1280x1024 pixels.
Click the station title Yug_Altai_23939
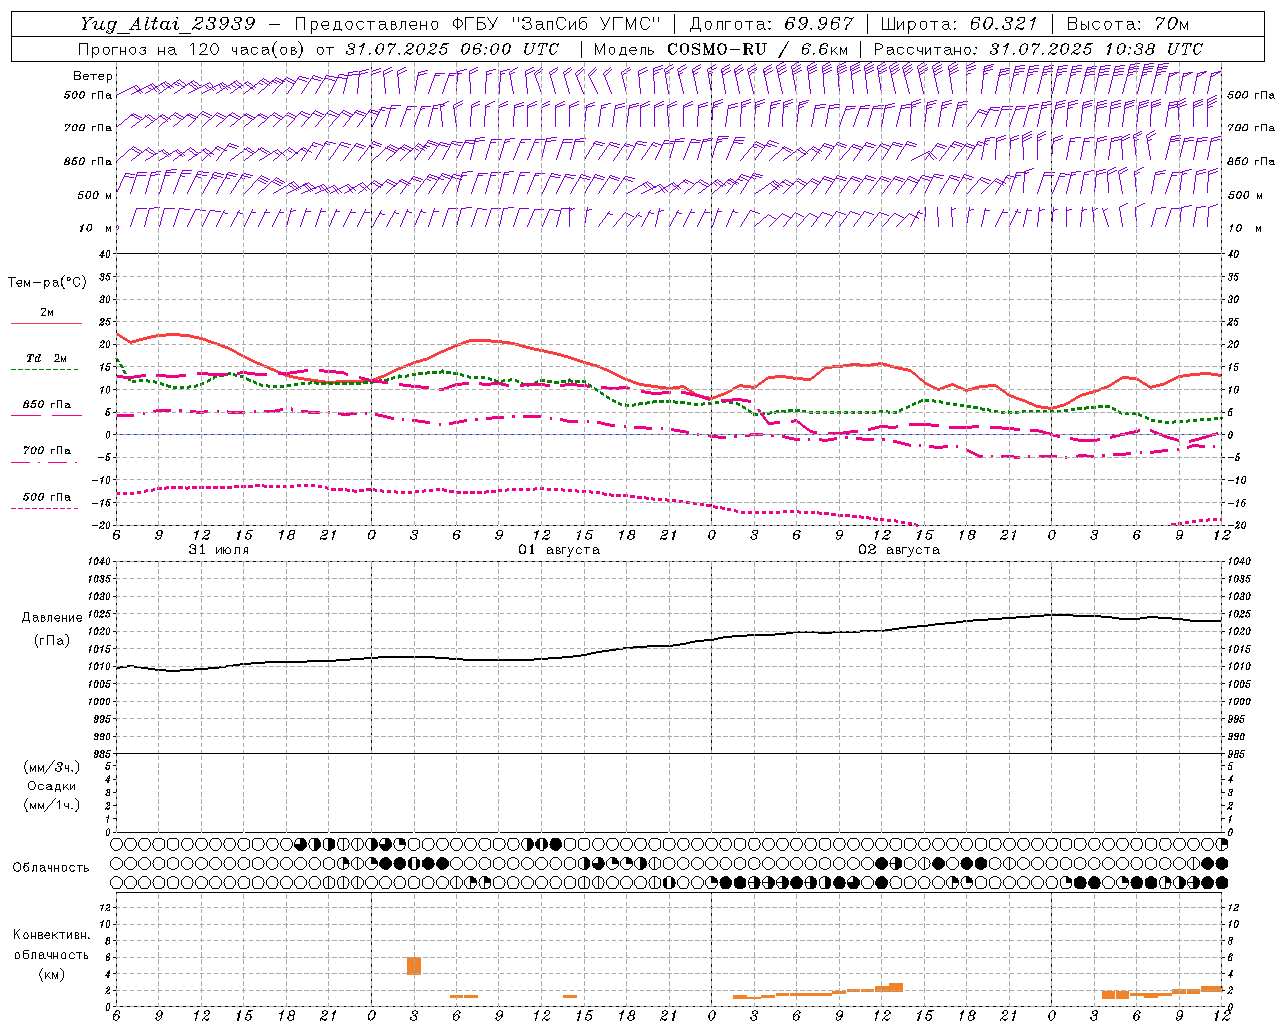pyautogui.click(x=168, y=24)
